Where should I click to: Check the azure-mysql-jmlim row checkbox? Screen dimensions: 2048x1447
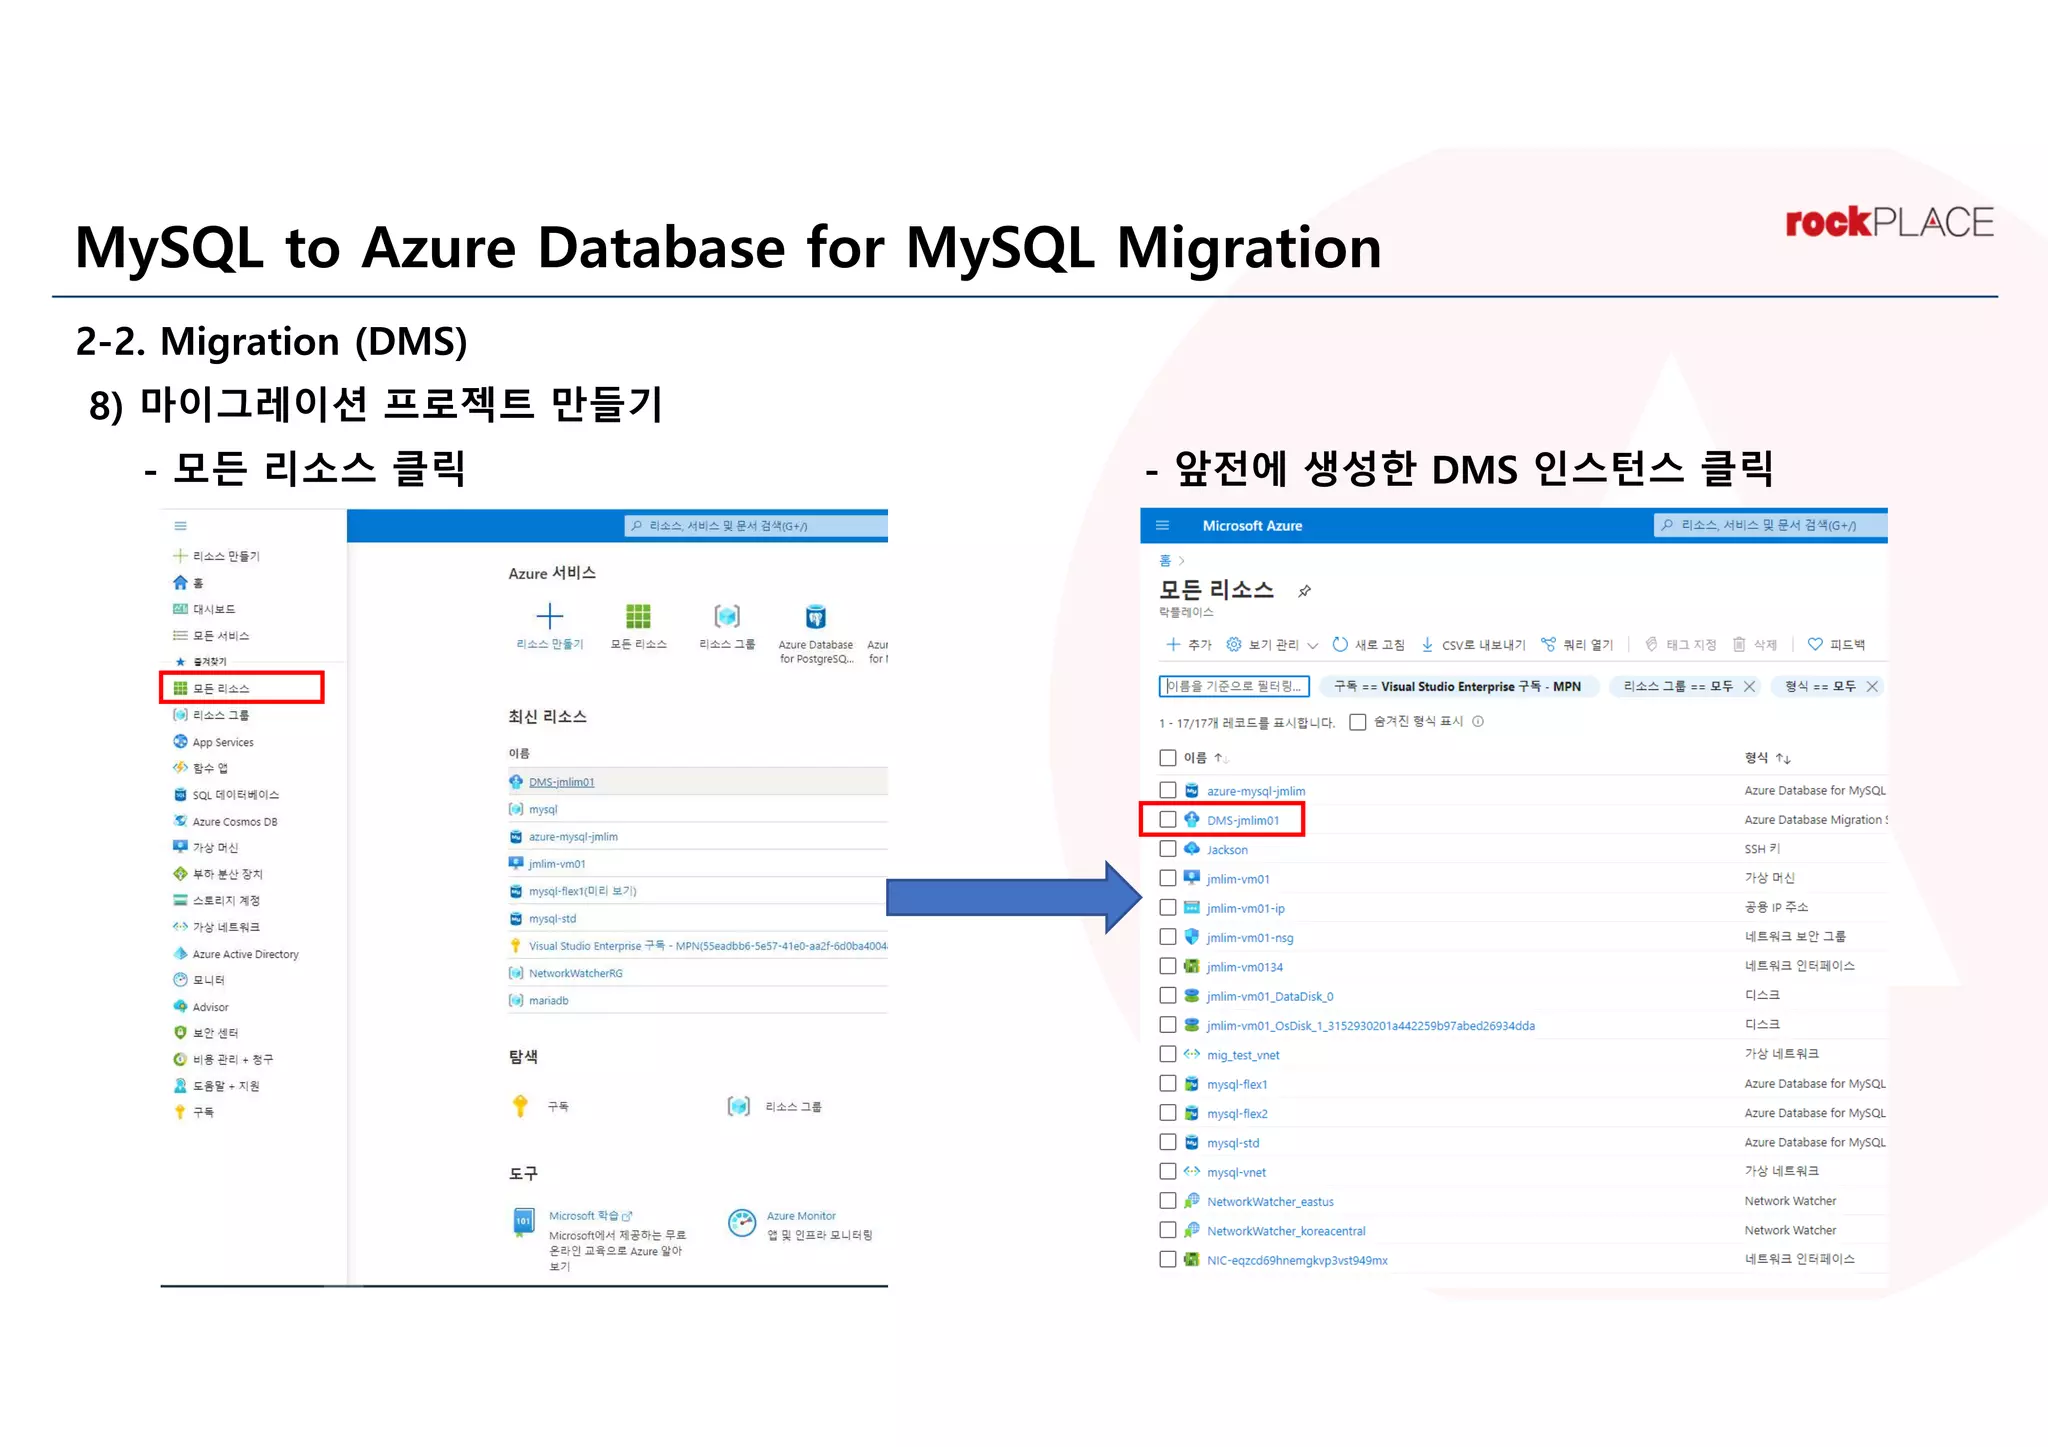(1167, 790)
